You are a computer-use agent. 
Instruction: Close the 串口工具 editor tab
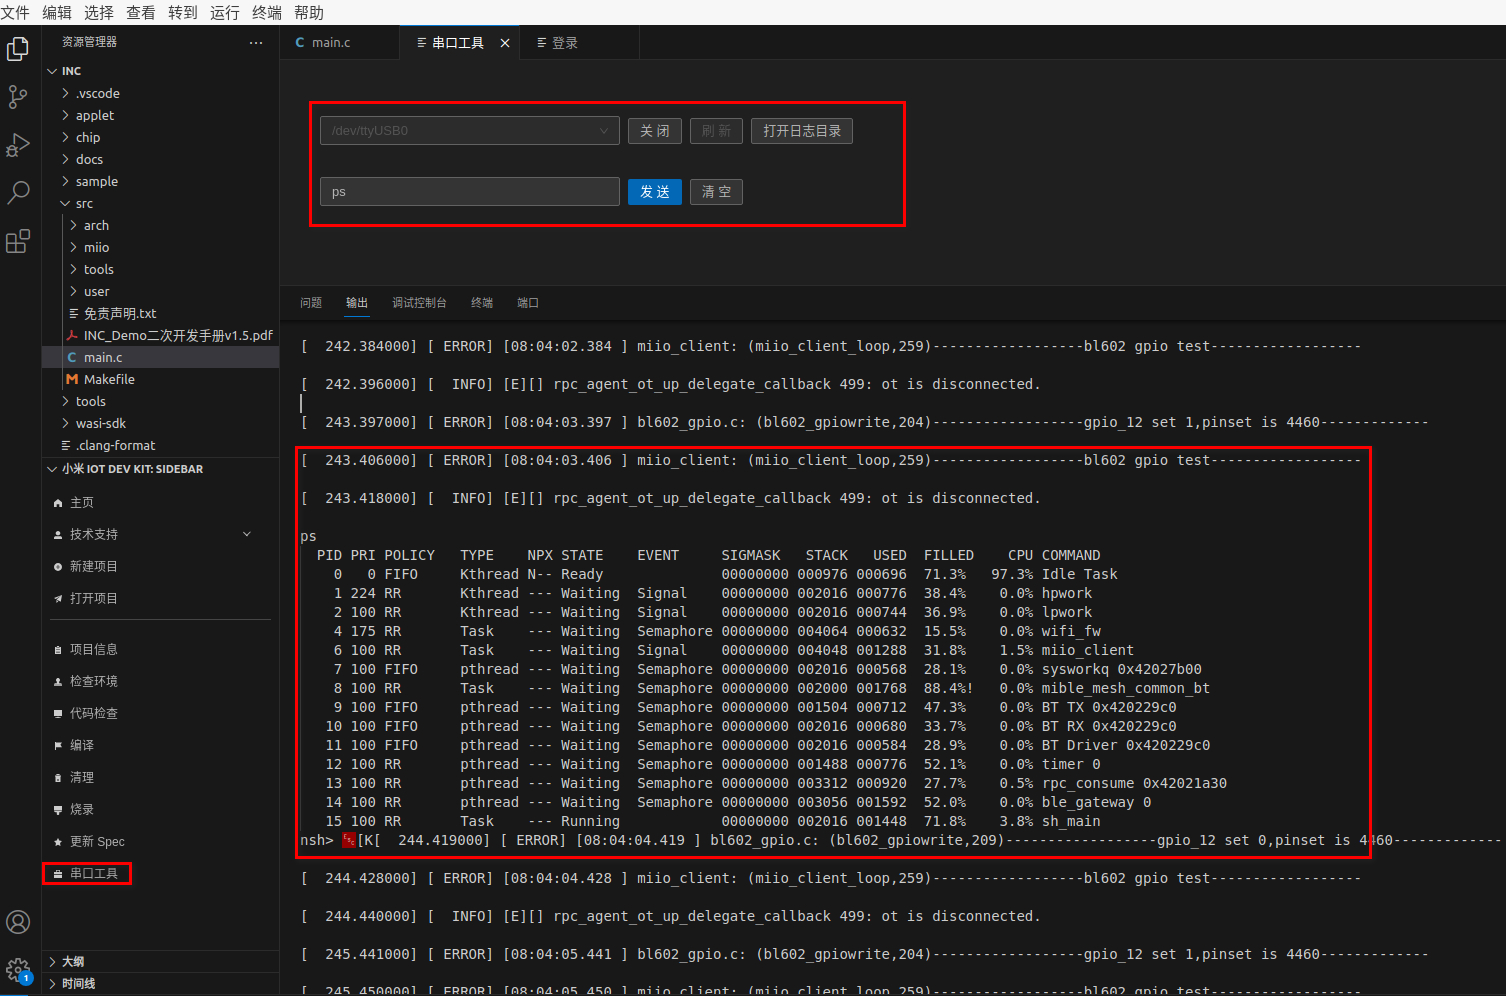coord(505,43)
